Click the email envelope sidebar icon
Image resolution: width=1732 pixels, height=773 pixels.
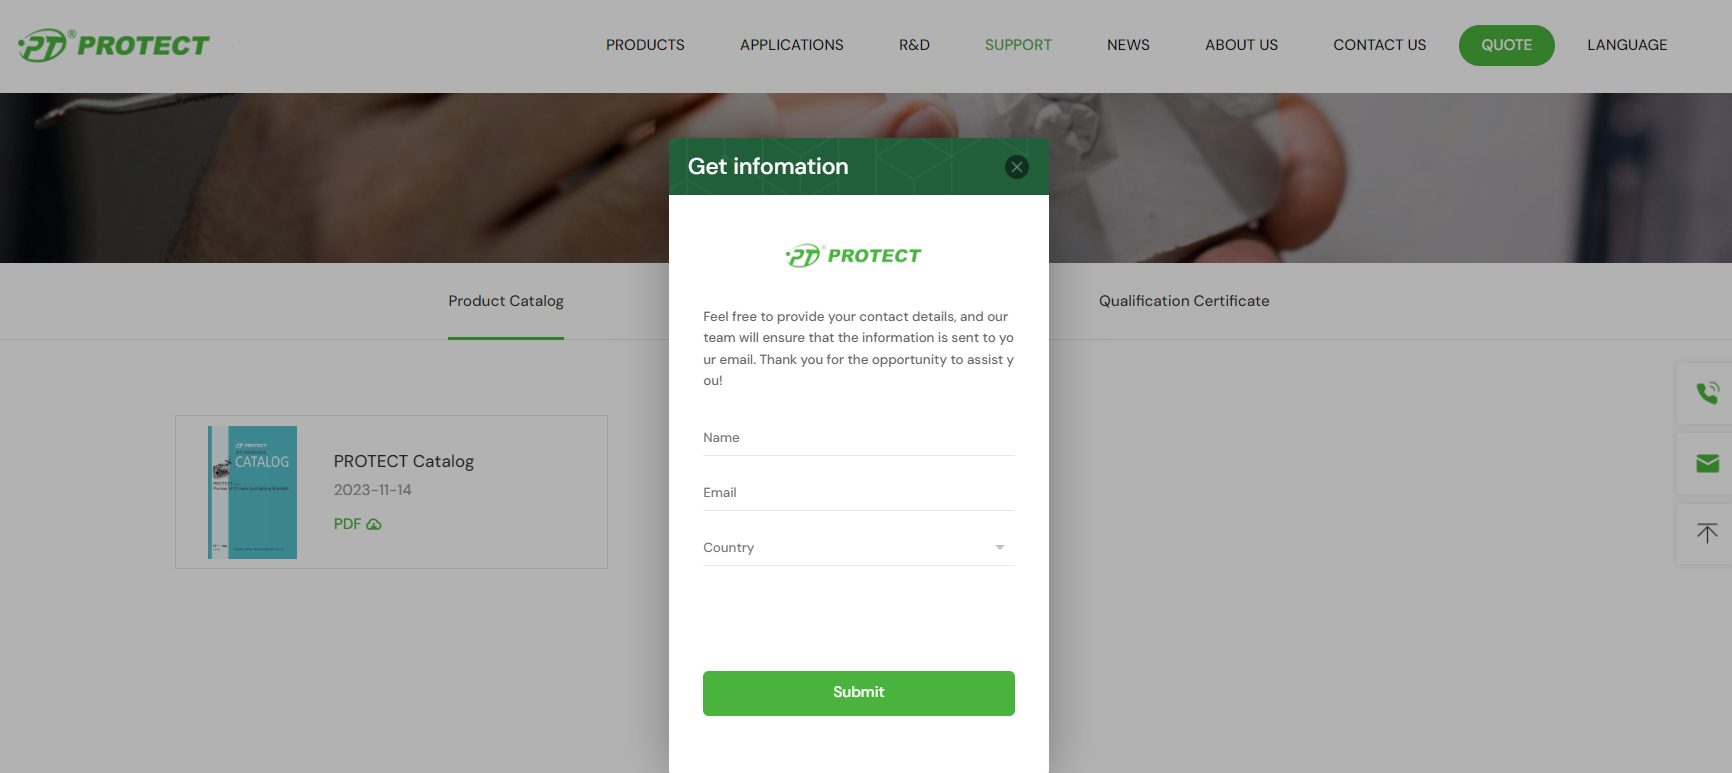pyautogui.click(x=1707, y=464)
